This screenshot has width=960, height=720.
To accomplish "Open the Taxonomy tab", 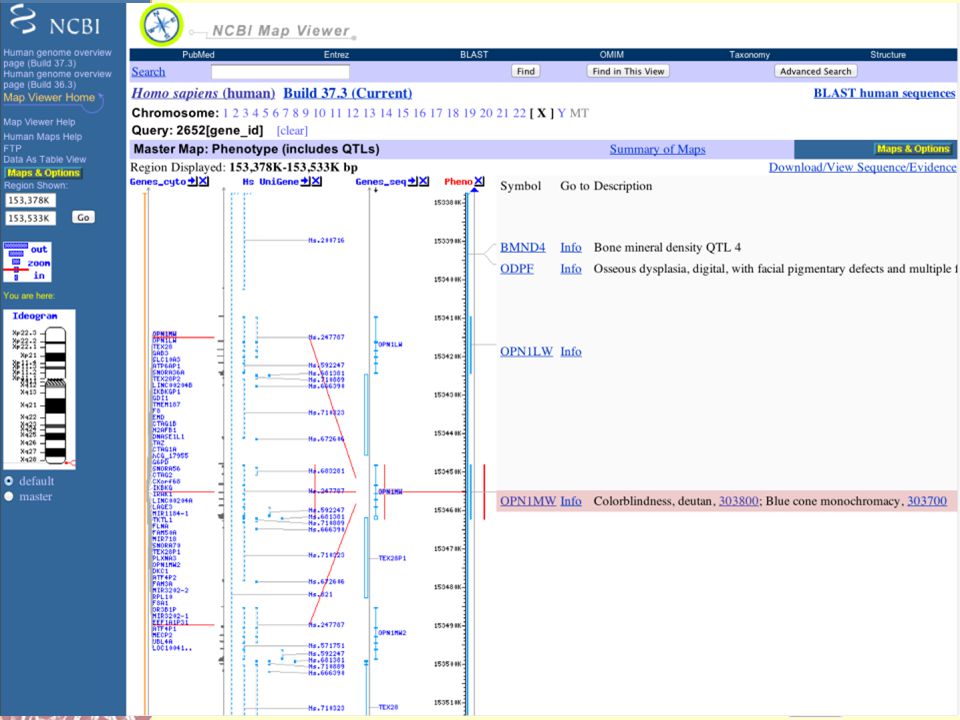I will [749, 54].
